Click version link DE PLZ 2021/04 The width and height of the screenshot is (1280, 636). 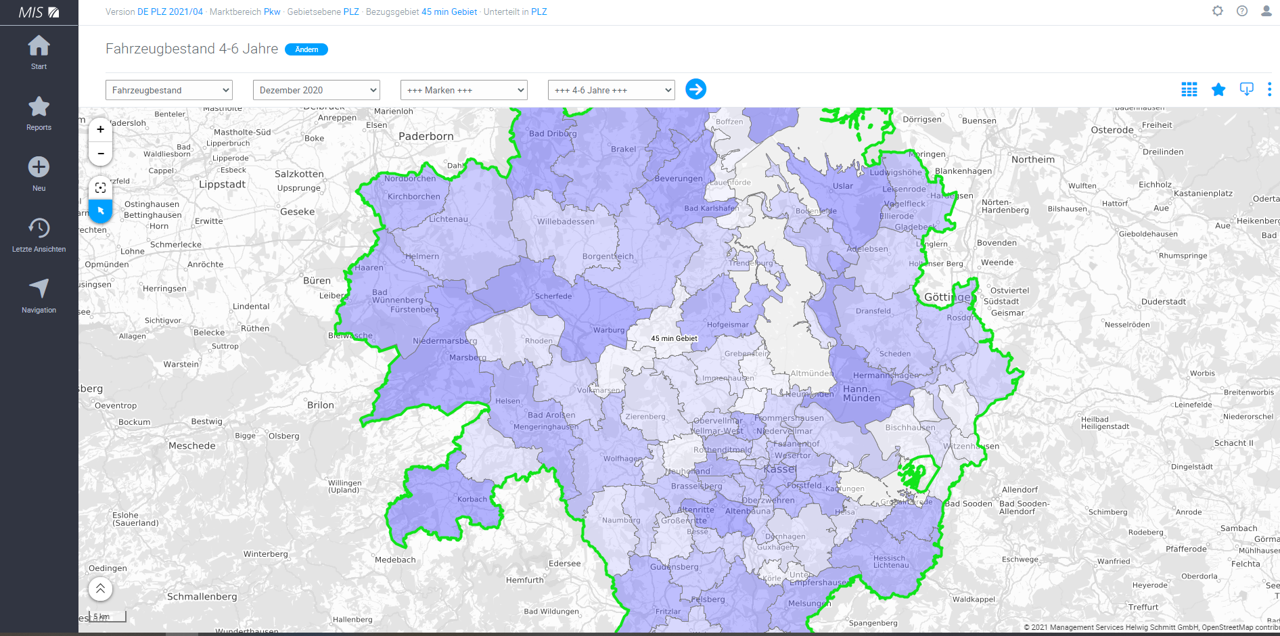(170, 12)
